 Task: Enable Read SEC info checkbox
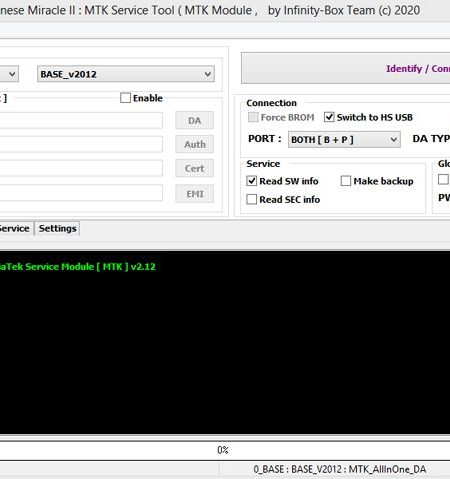[x=252, y=199]
